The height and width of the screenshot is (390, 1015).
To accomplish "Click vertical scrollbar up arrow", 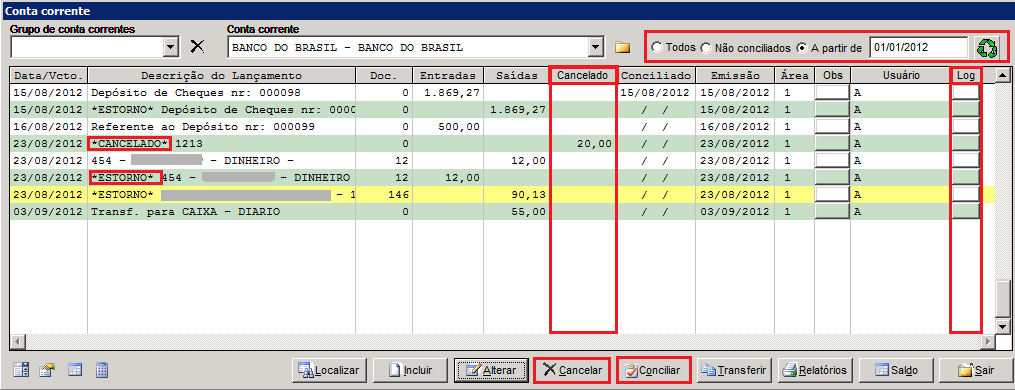I will point(1003,74).
